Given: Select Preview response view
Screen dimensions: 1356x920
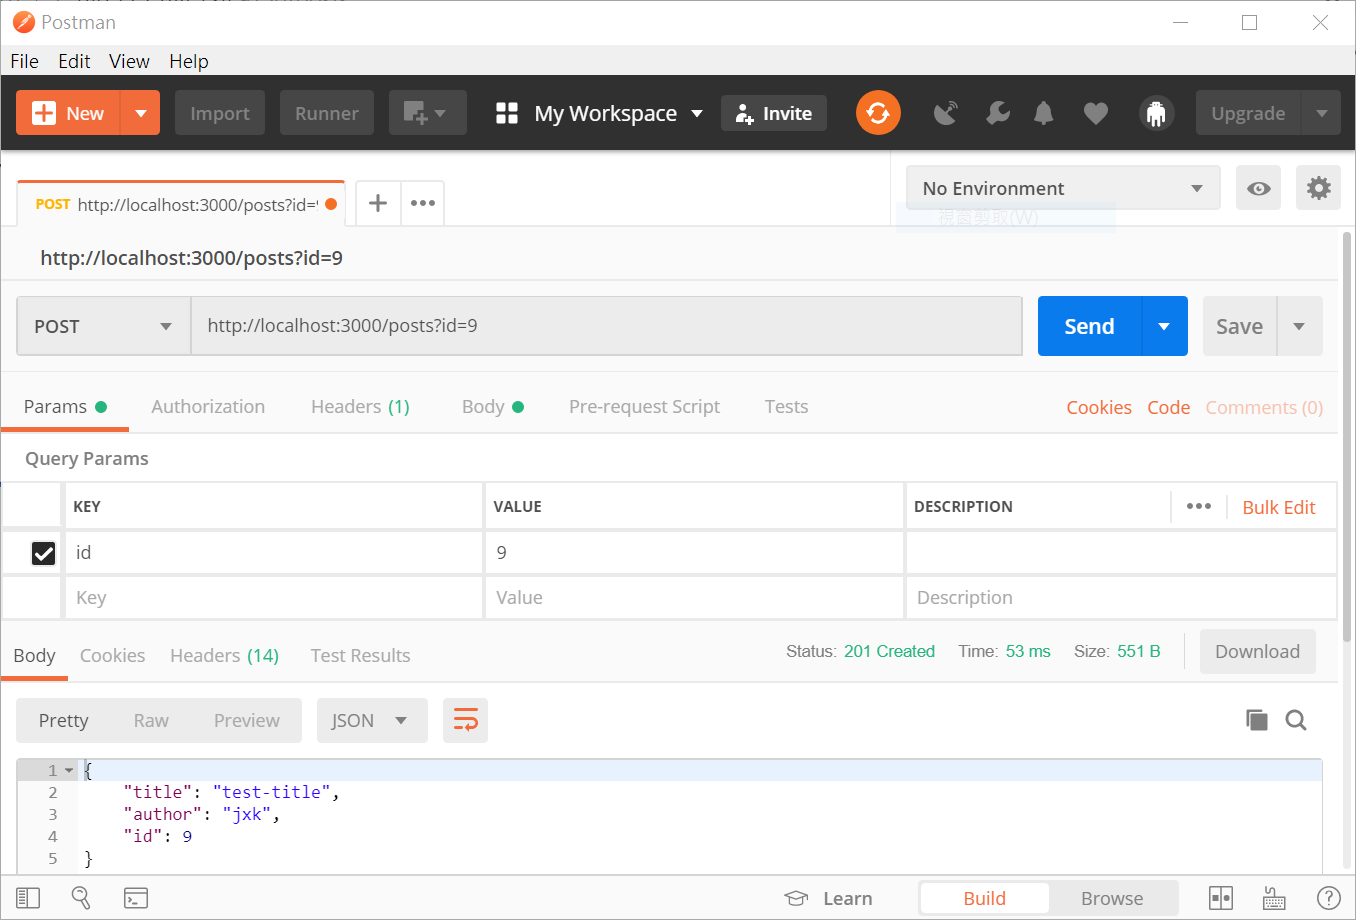Looking at the screenshot, I should [247, 720].
